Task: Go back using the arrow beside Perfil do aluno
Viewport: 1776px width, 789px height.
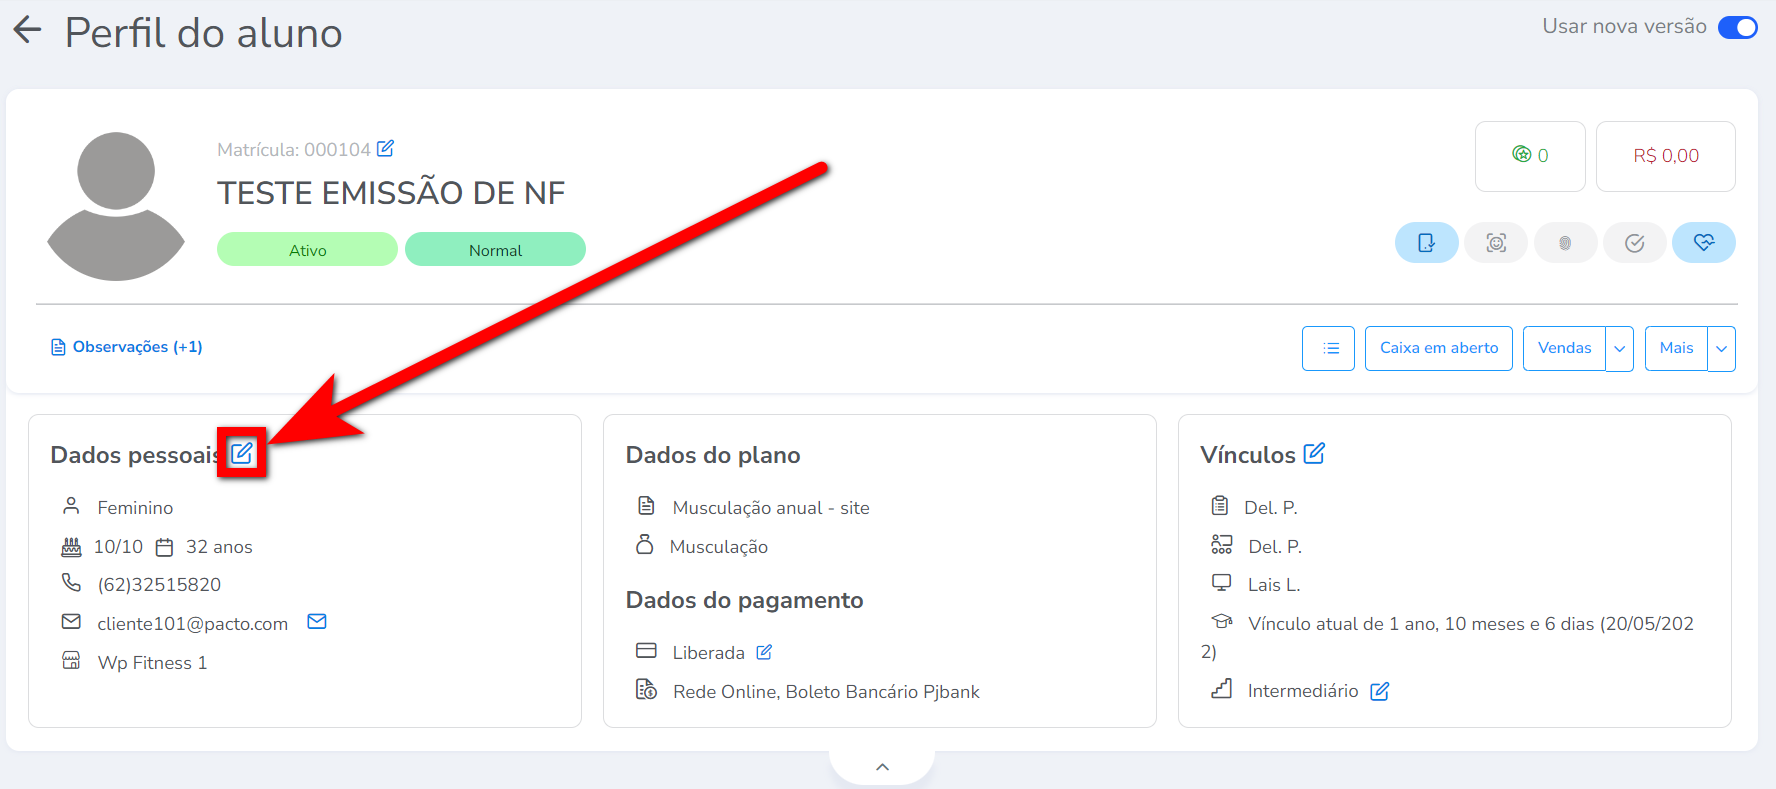Action: click(x=28, y=30)
